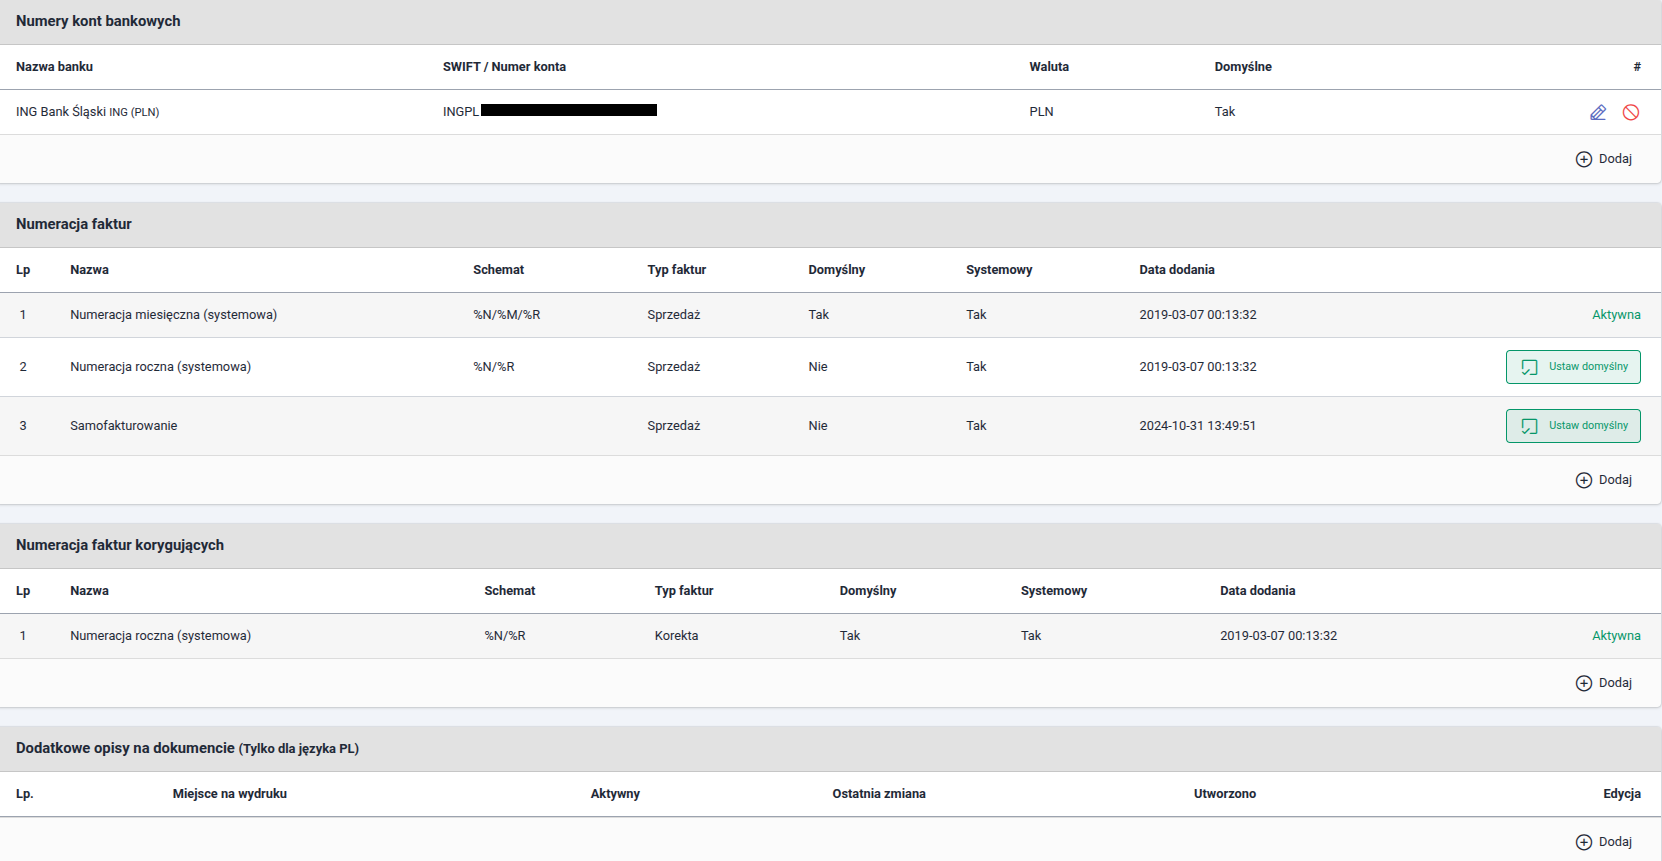Click the Numeracja faktur korygujących section header
1662x861 pixels.
coord(120,545)
